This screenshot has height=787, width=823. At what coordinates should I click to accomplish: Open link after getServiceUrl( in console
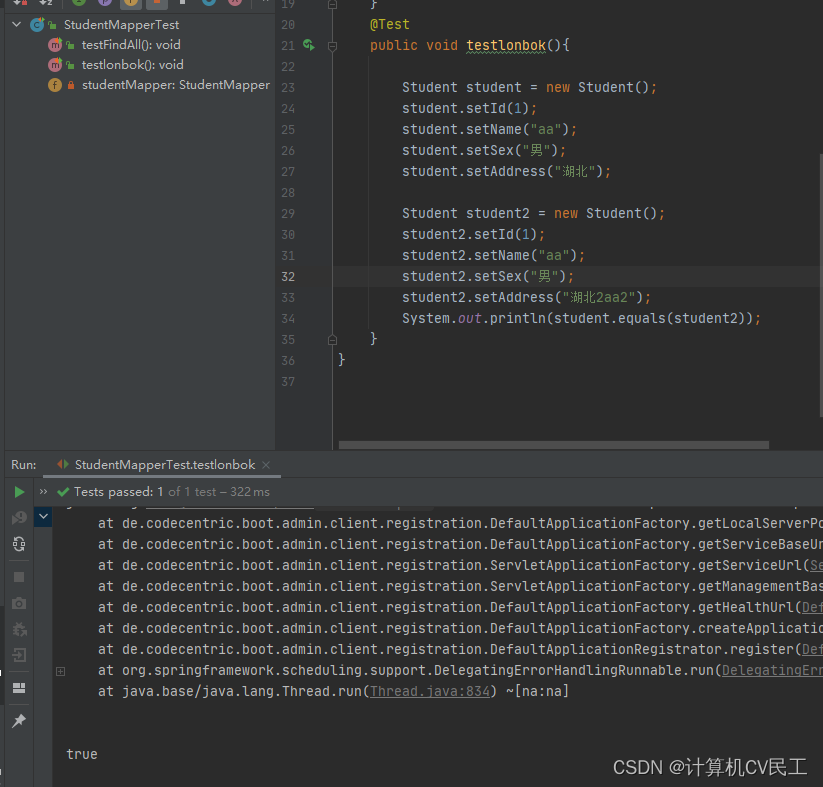tap(816, 565)
